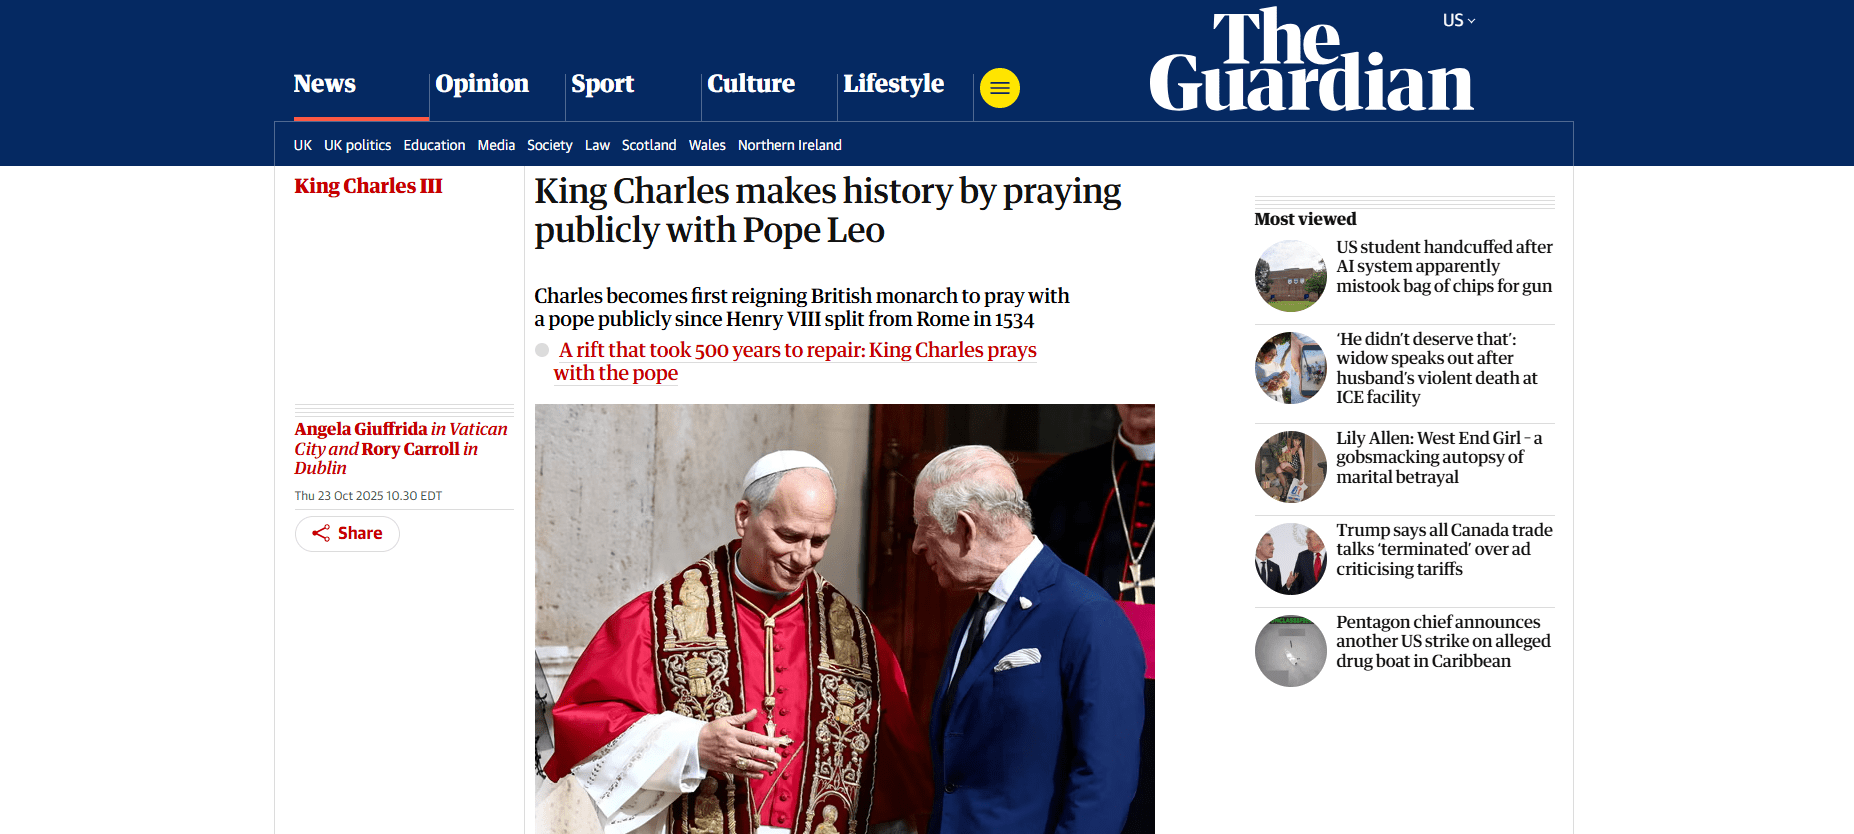Select the News section tab
The width and height of the screenshot is (1854, 834).
[325, 84]
